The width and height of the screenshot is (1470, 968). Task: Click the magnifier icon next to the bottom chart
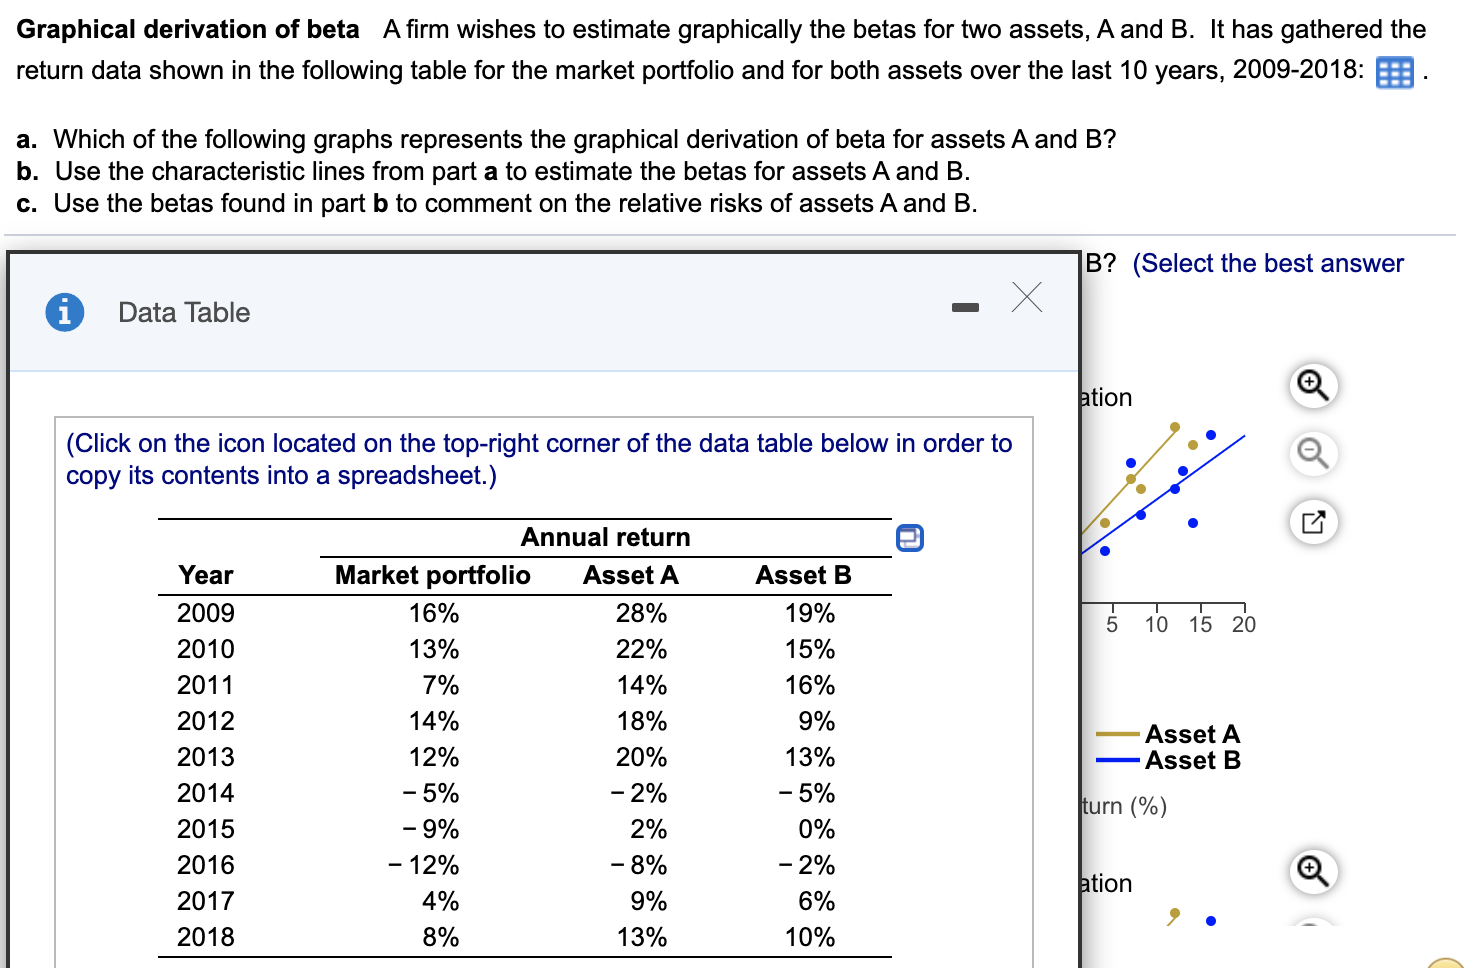pyautogui.click(x=1313, y=871)
